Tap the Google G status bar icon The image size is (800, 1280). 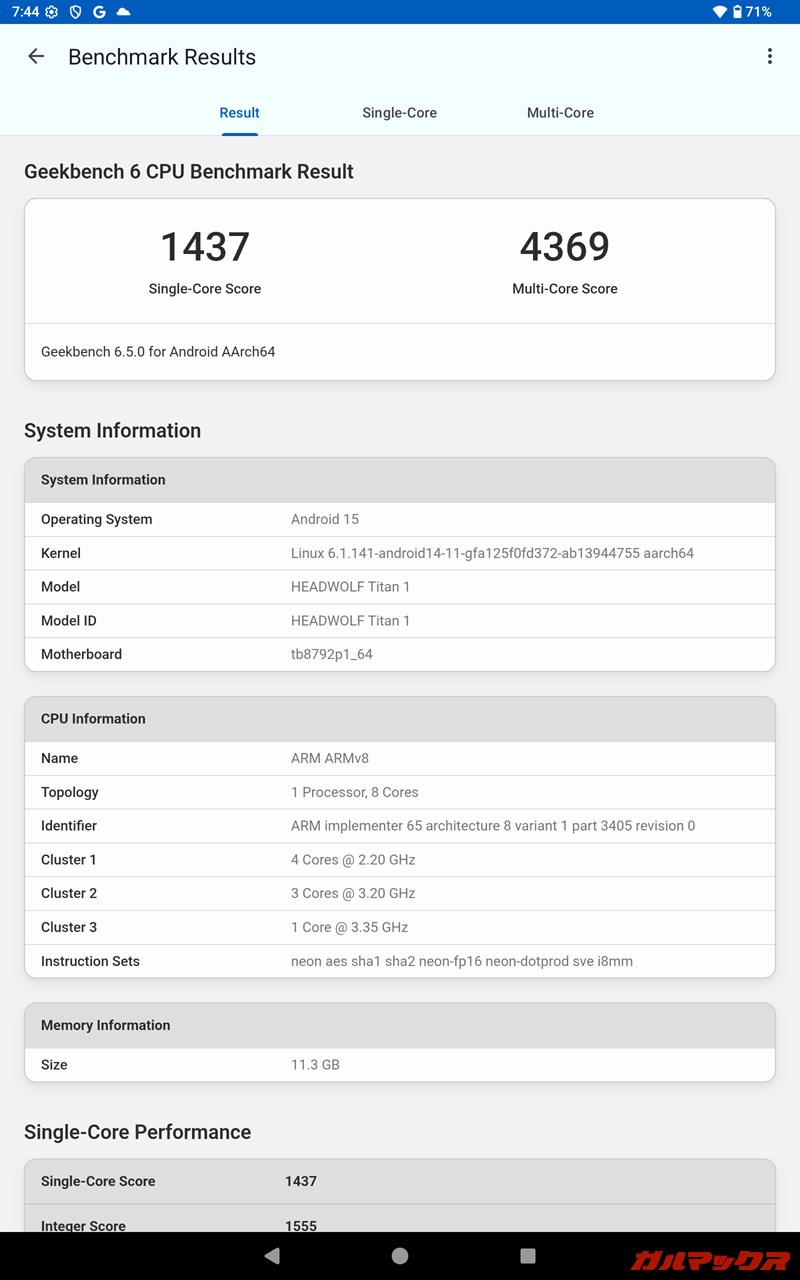[x=99, y=12]
